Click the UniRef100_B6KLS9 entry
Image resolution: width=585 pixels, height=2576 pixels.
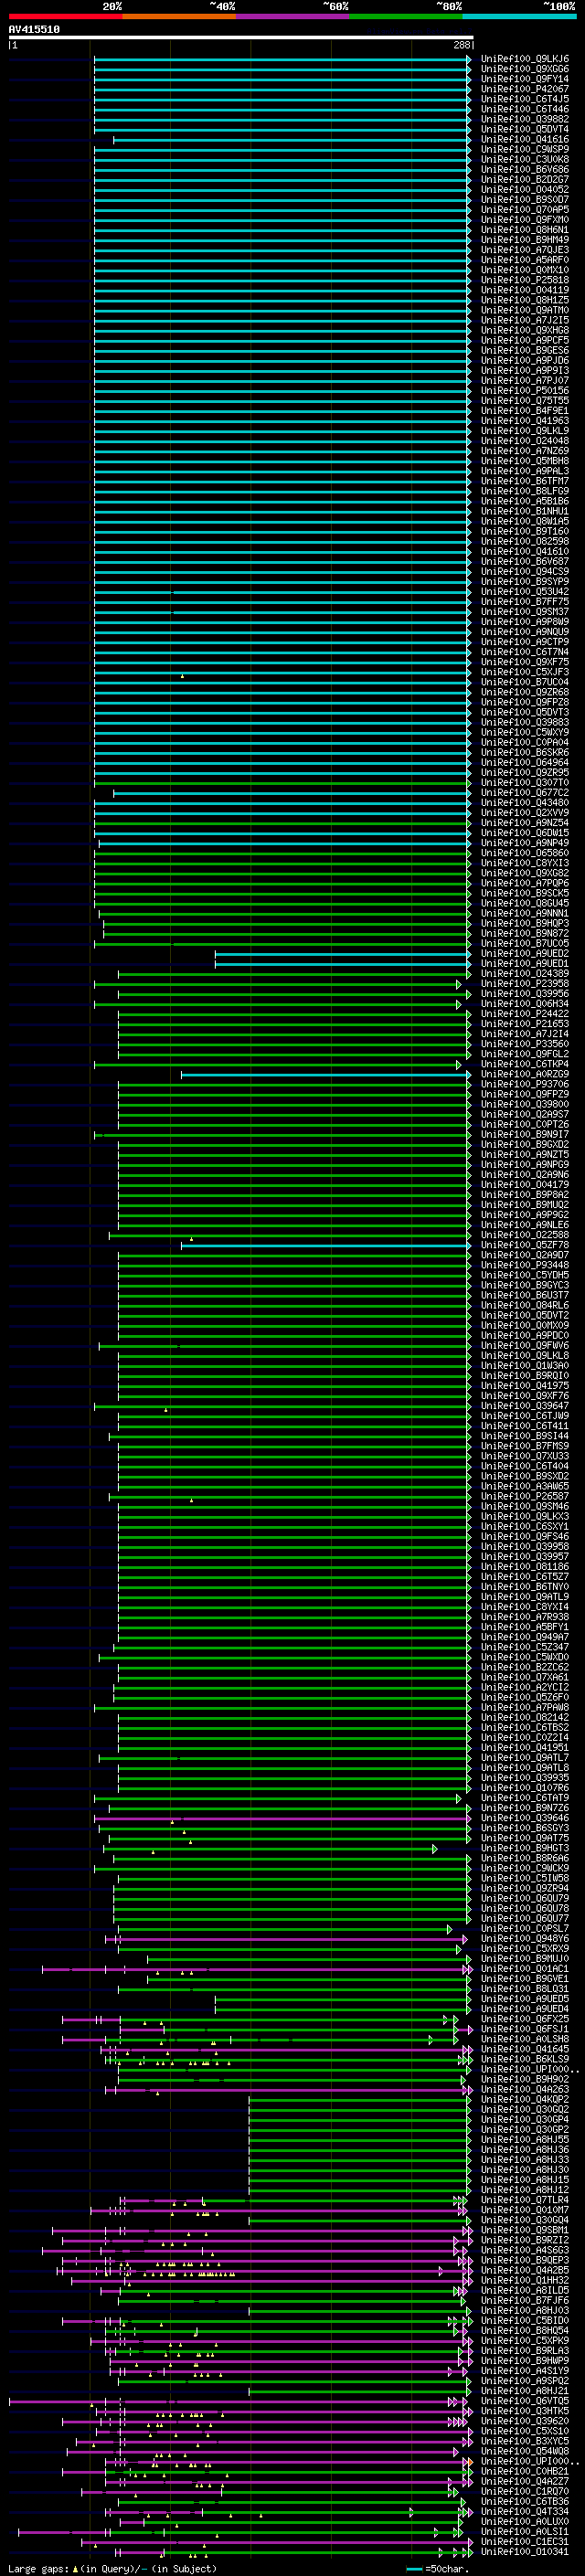[525, 2059]
